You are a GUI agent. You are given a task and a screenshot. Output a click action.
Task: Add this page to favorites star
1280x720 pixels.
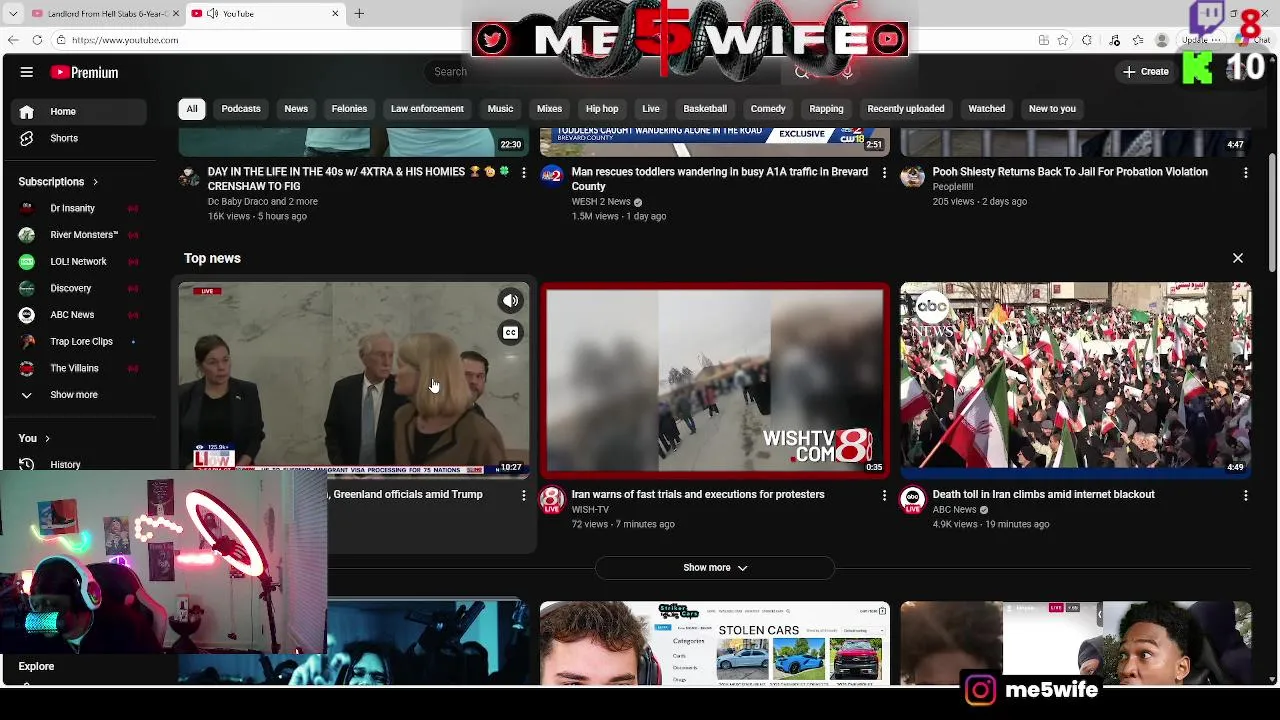1062,40
